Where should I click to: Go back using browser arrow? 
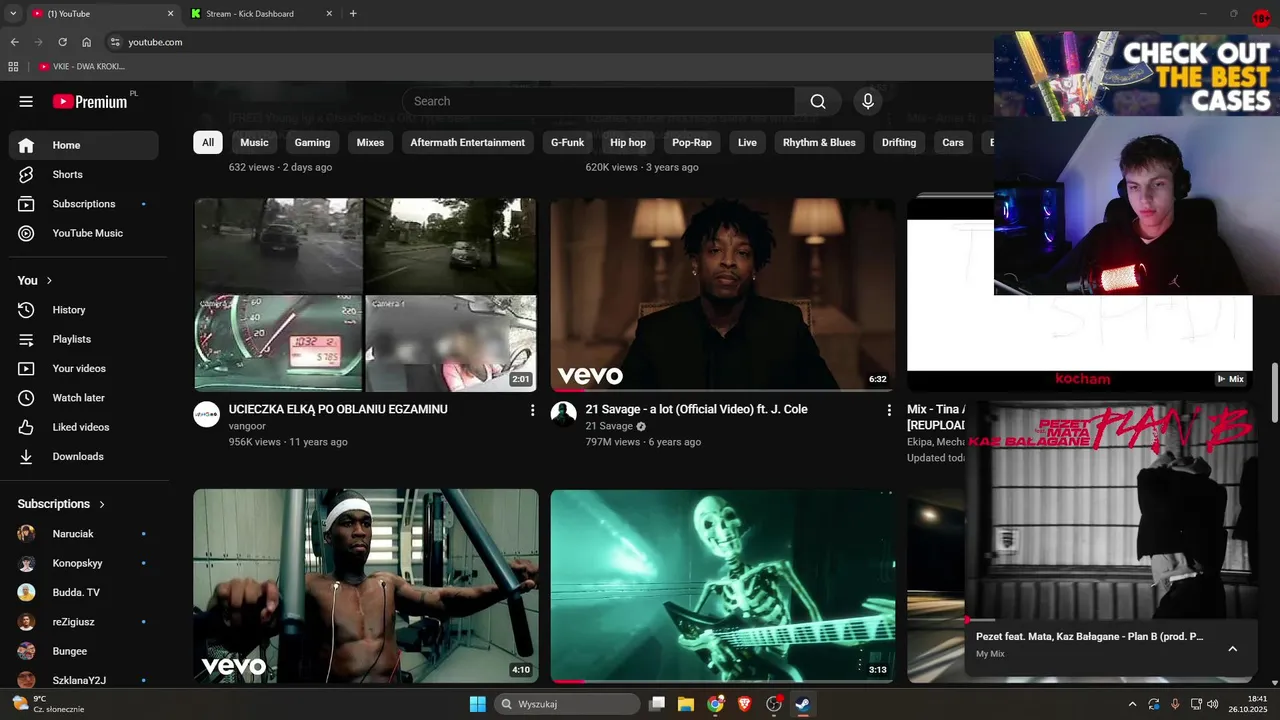(x=14, y=42)
